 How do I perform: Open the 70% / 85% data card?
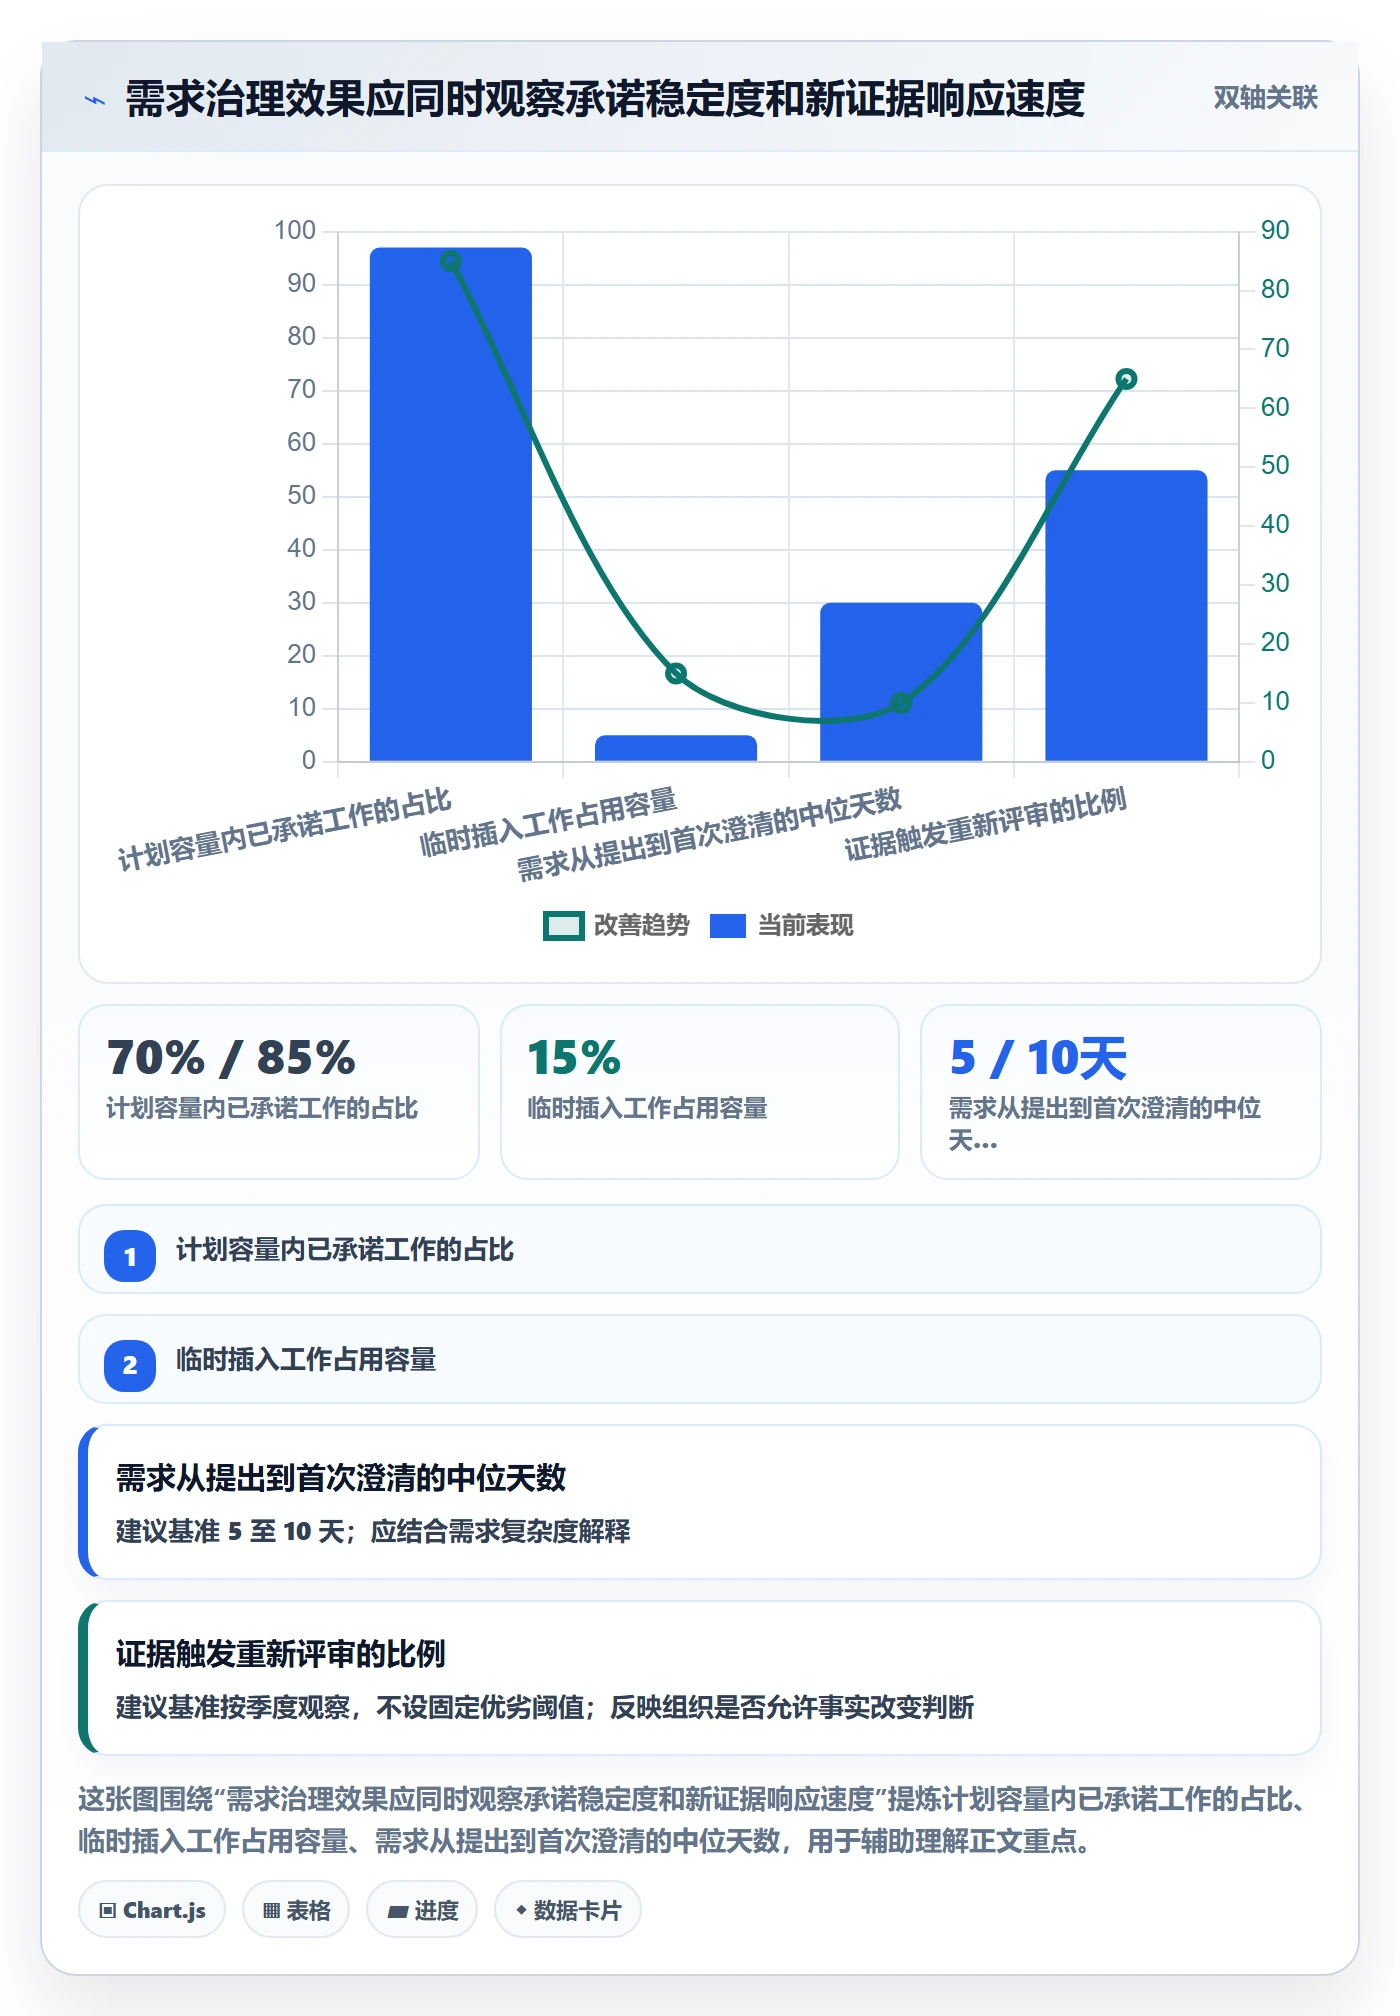coord(279,1092)
